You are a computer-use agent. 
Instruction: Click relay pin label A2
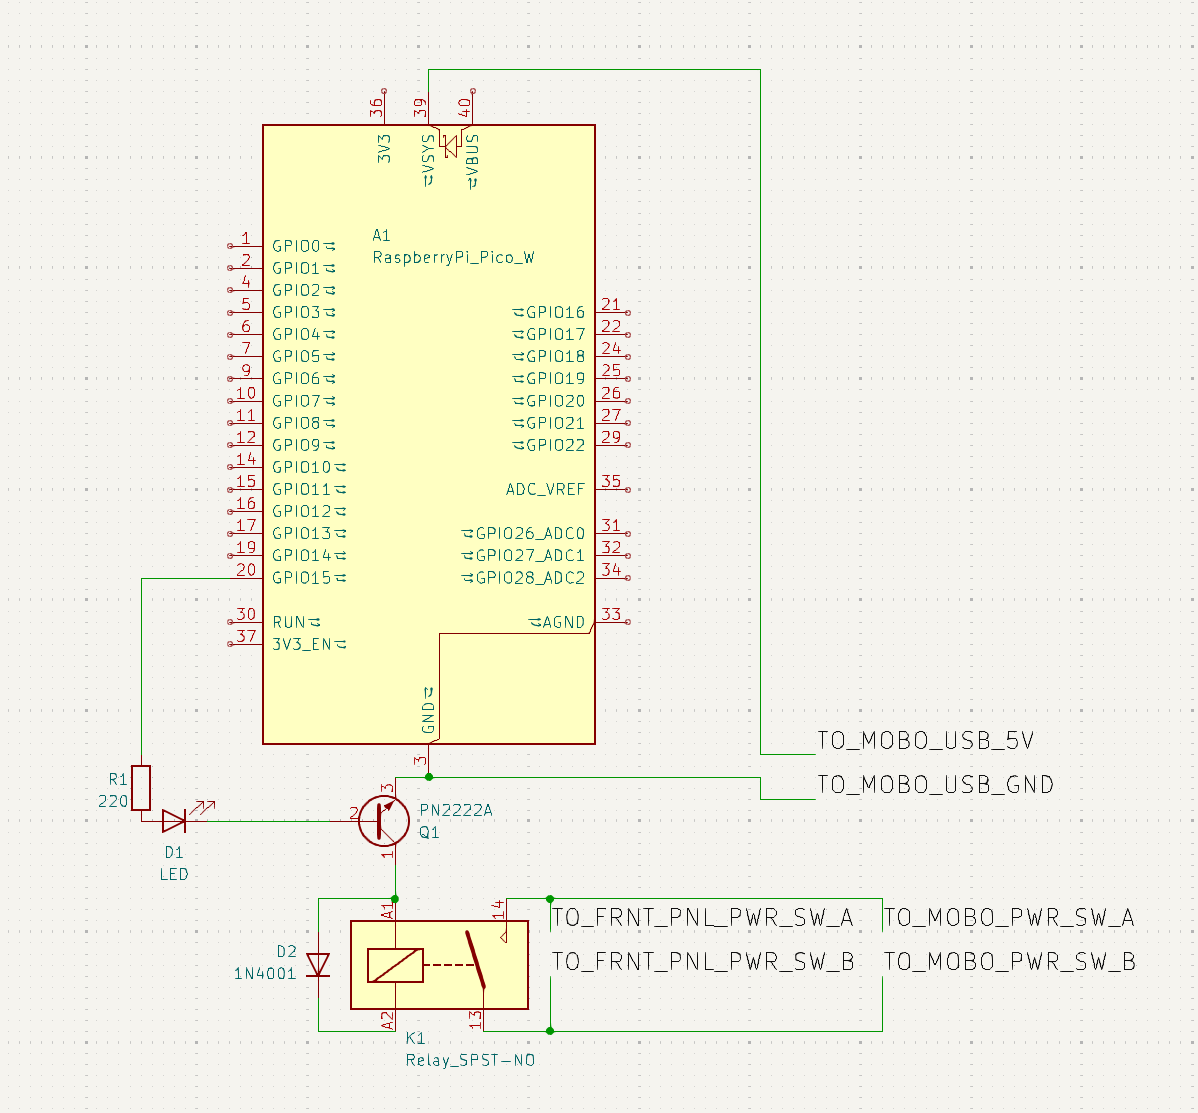click(x=387, y=1021)
